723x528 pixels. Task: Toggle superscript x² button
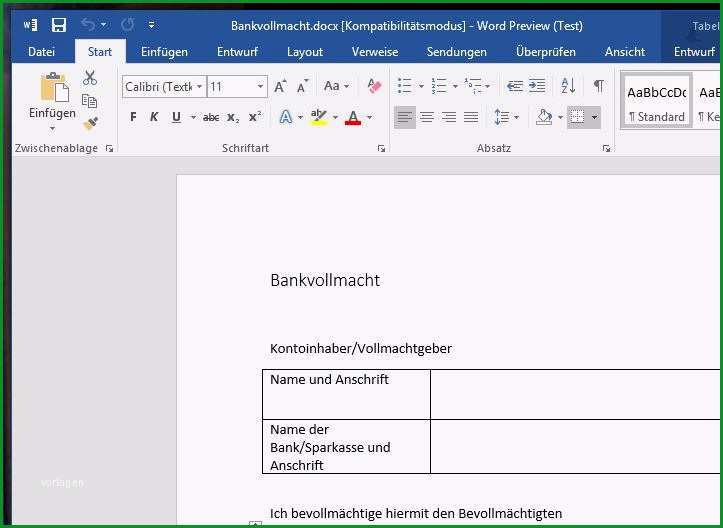pyautogui.click(x=255, y=117)
